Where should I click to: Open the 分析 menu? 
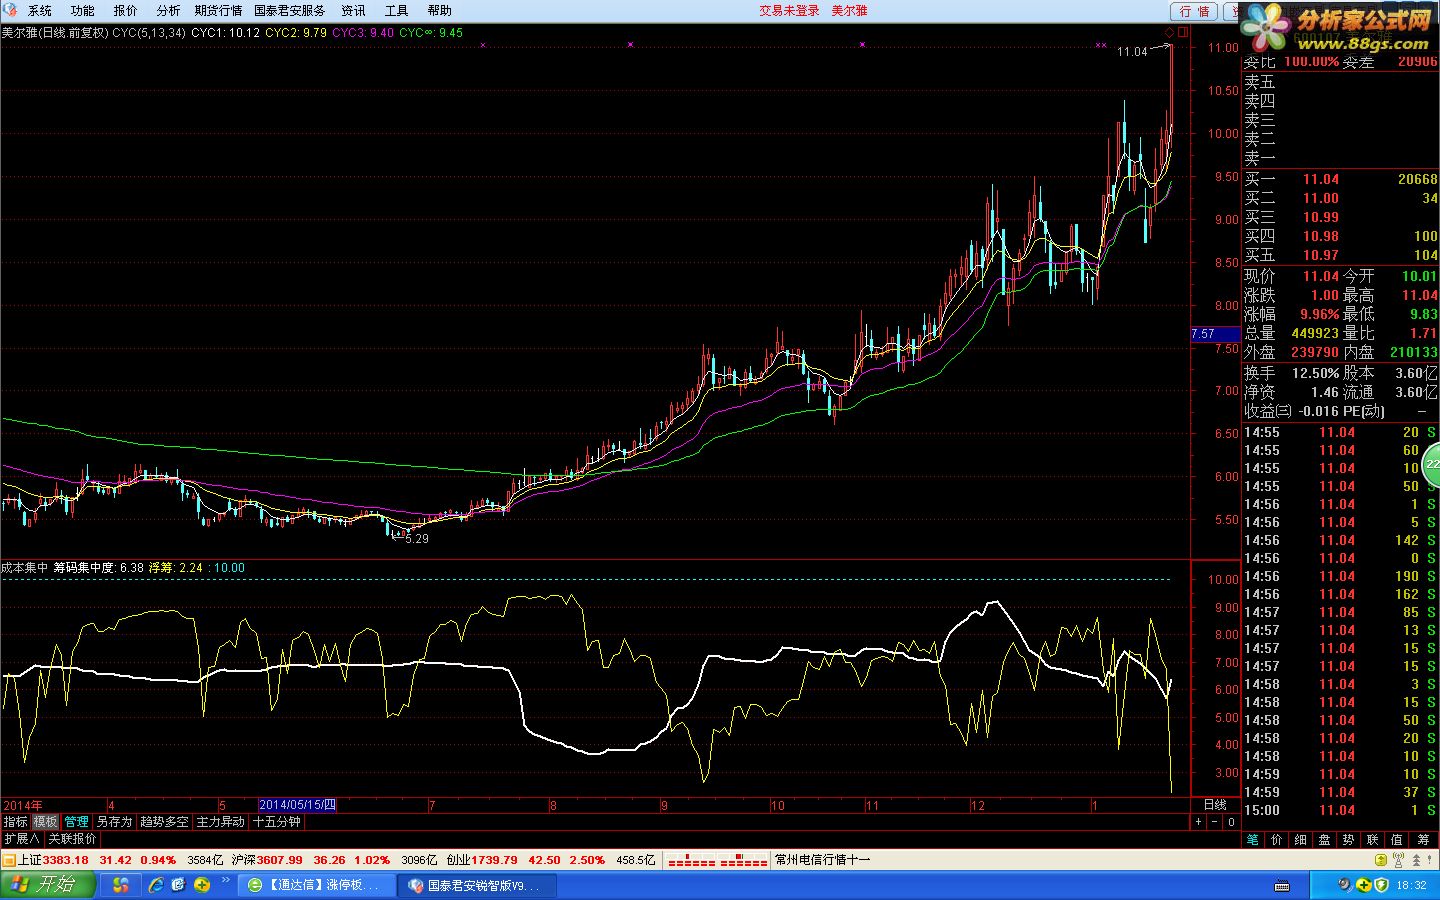pos(168,10)
